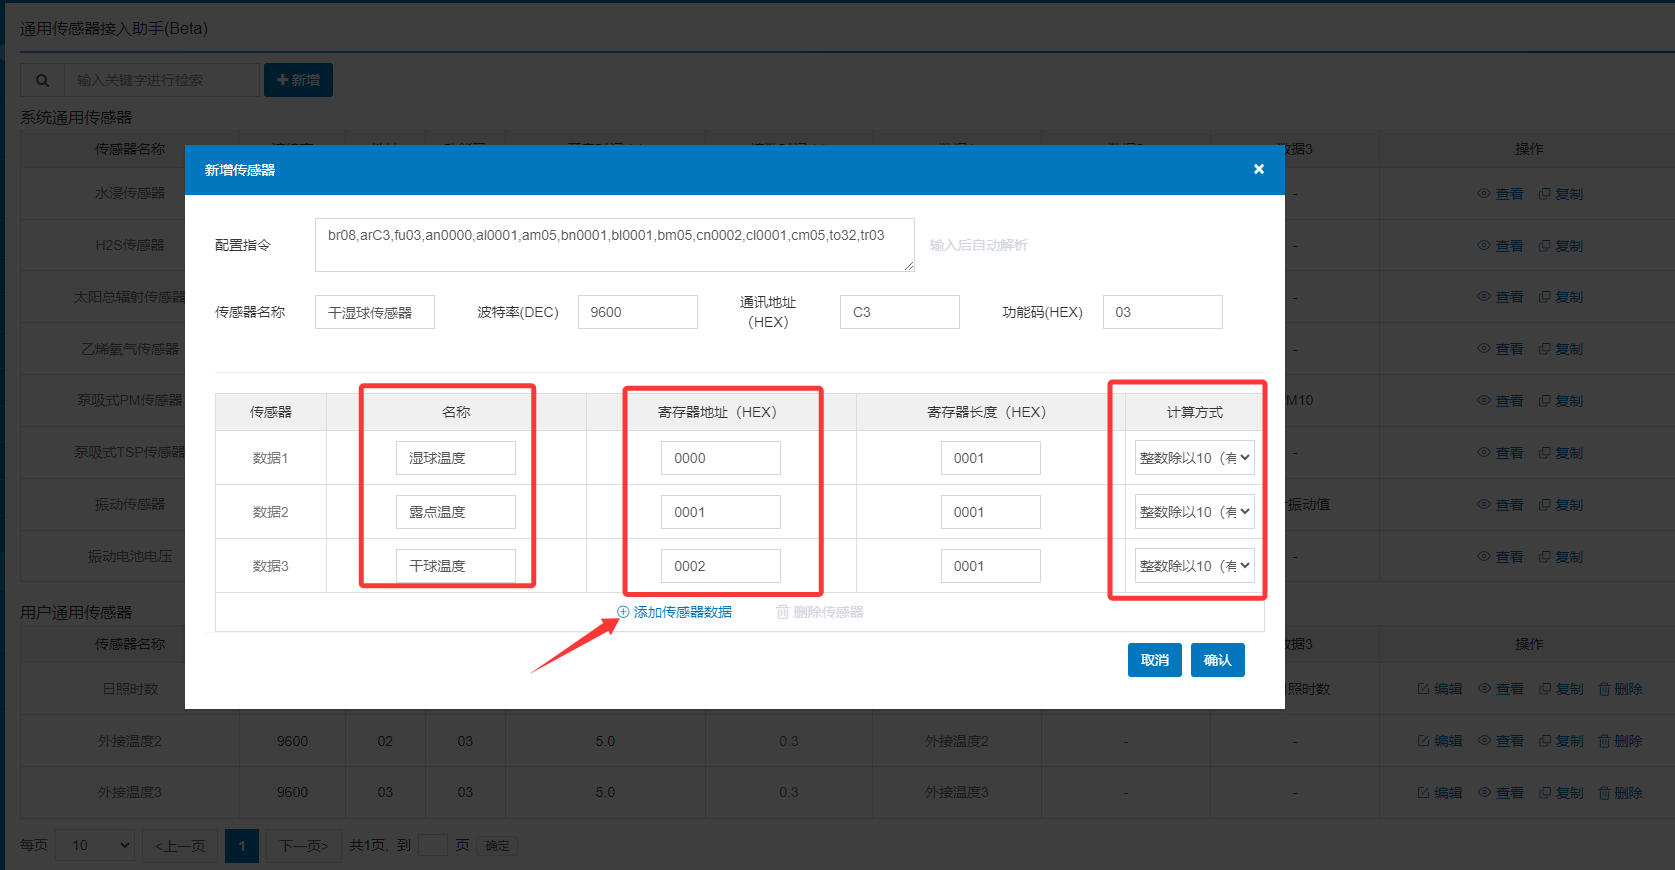Click the 取消 button
The width and height of the screenshot is (1675, 870).
(x=1155, y=660)
